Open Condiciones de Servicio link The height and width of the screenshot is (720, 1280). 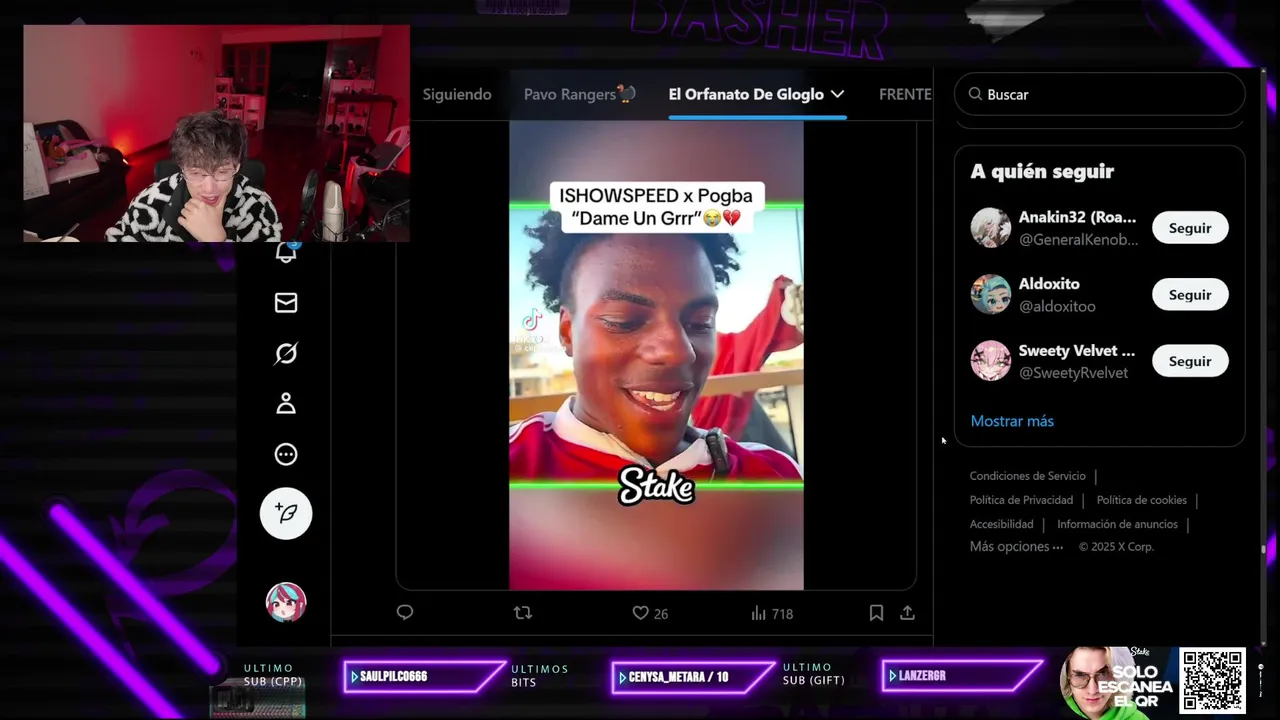coord(1027,476)
